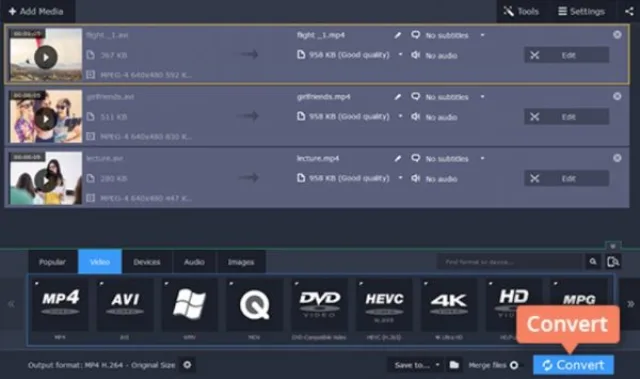Choose the MP4 format icon
This screenshot has height=379, width=640.
pos(60,305)
